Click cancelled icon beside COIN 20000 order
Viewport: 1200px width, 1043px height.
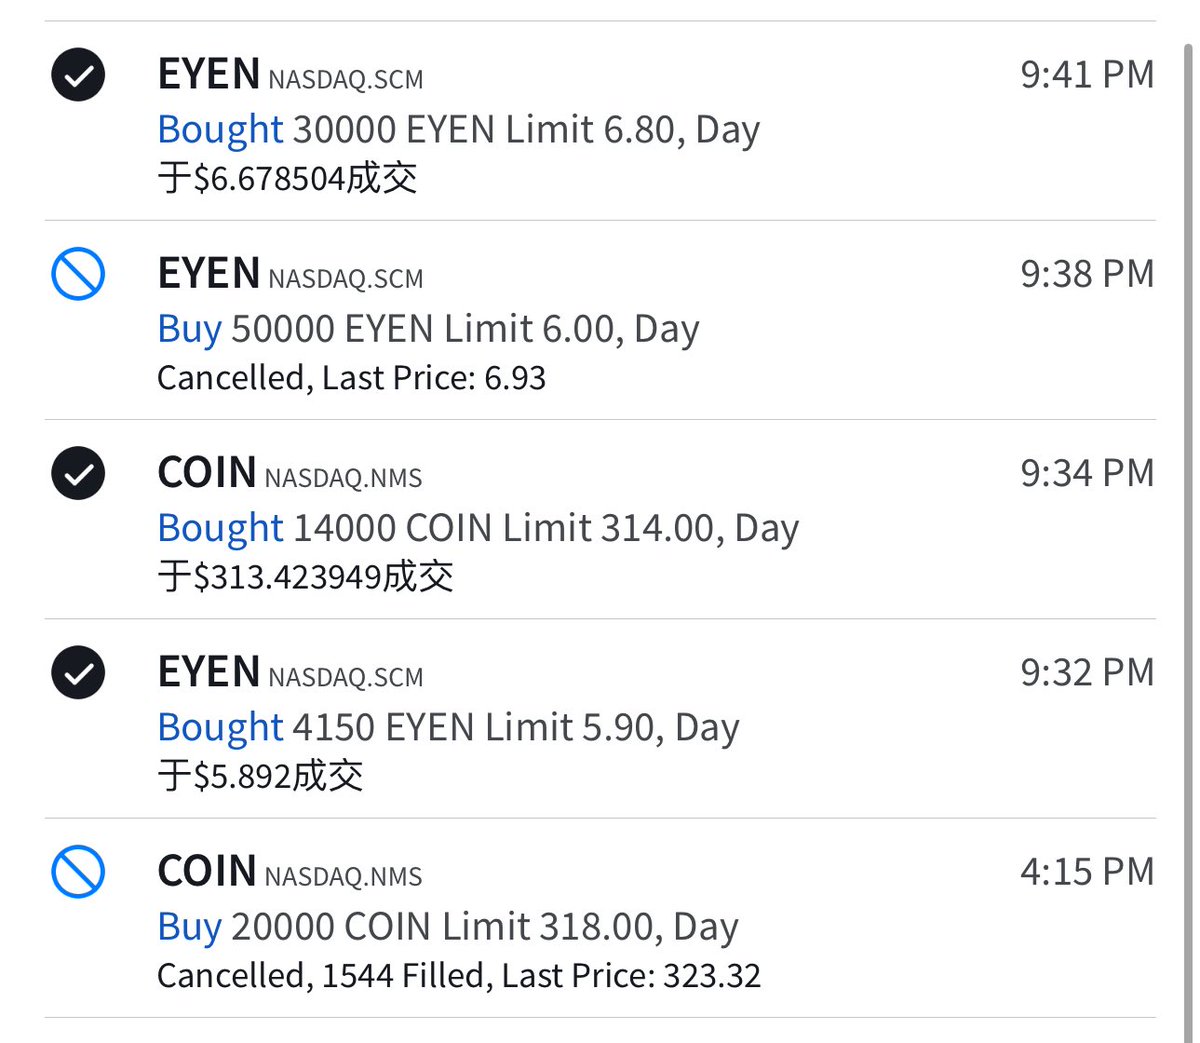(x=78, y=872)
